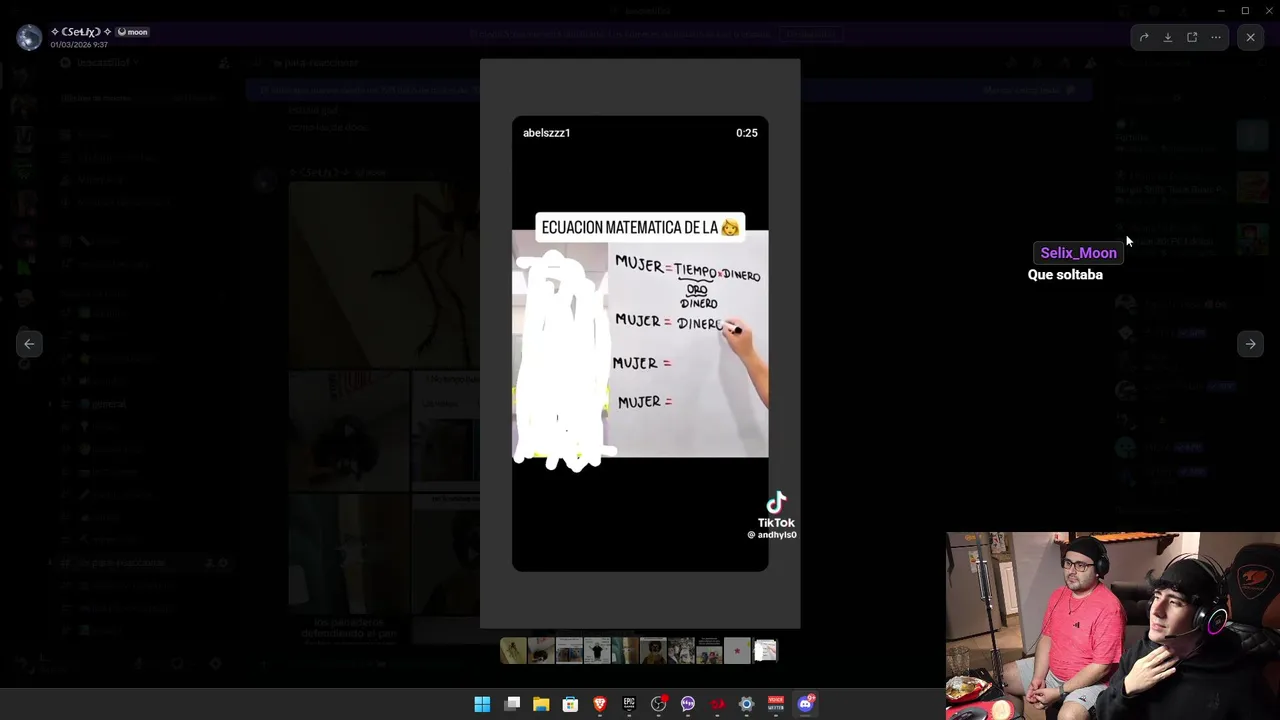Select the teal and brown door thumbnail
The image size is (1280, 720).
(625, 652)
